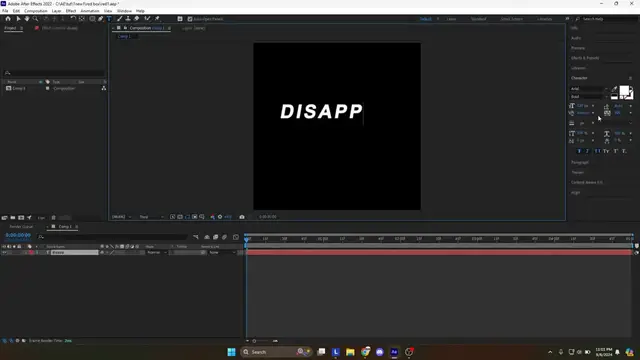
Task: Select the Rectangle shape tool
Action: (x=92, y=19)
